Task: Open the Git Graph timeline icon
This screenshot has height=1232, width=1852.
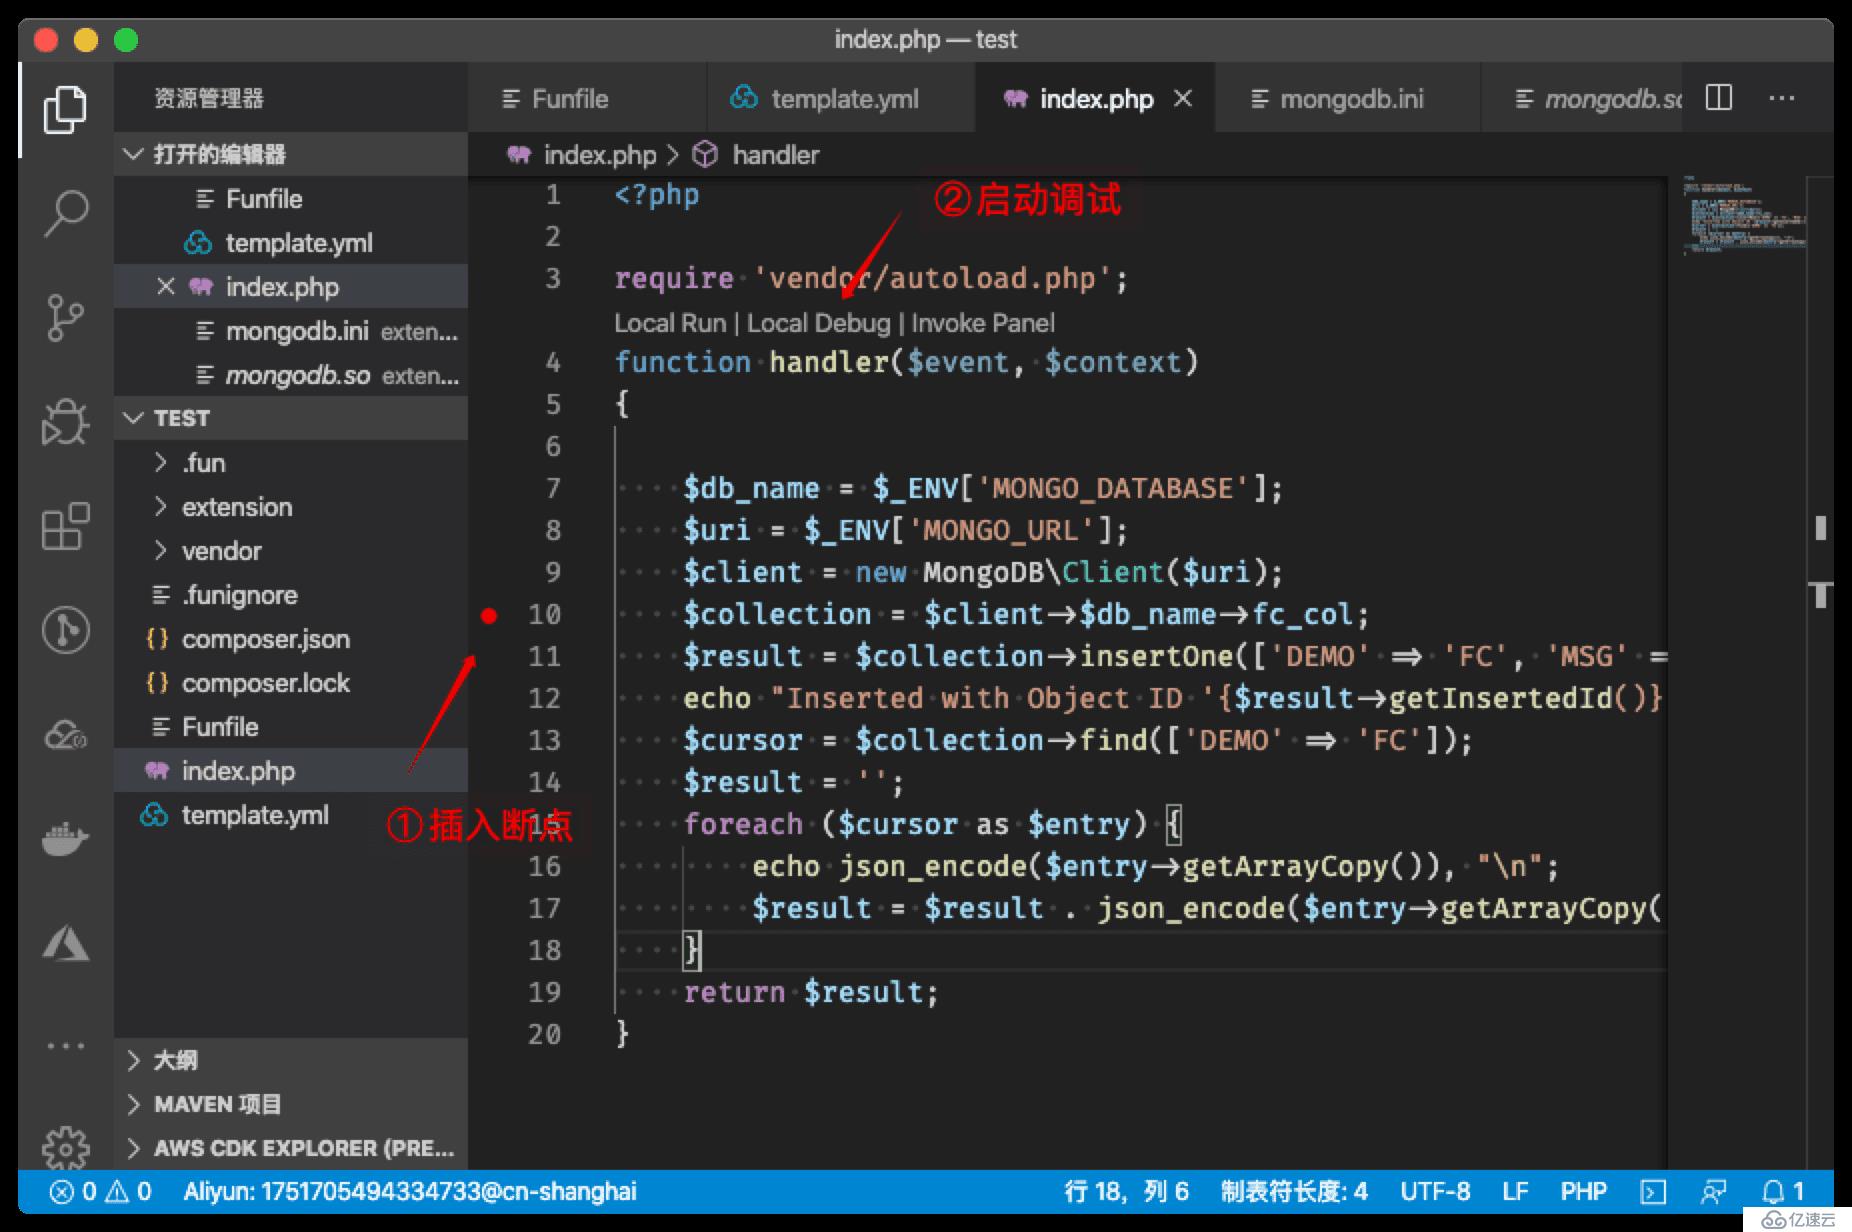Action: pos(65,630)
